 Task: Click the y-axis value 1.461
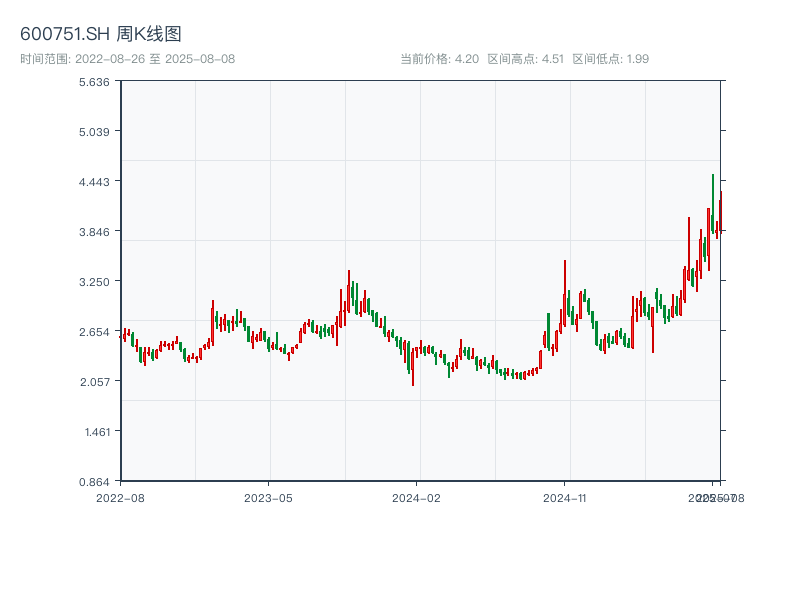click(97, 432)
